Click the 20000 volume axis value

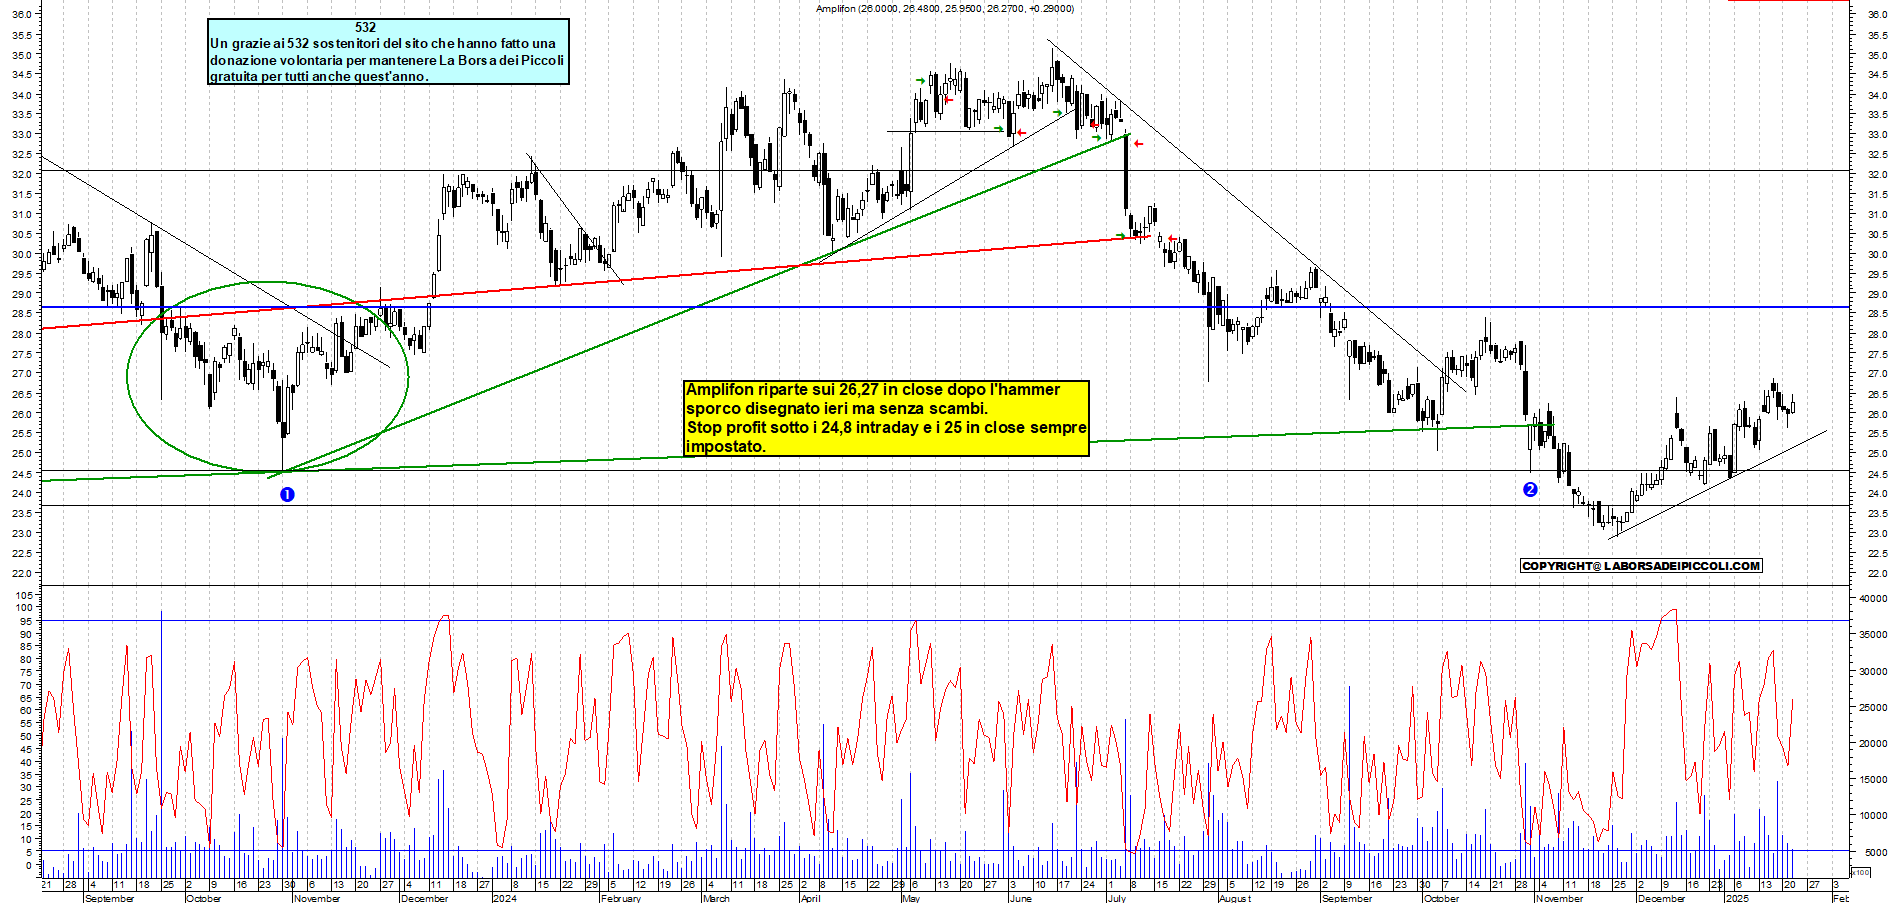[1872, 743]
